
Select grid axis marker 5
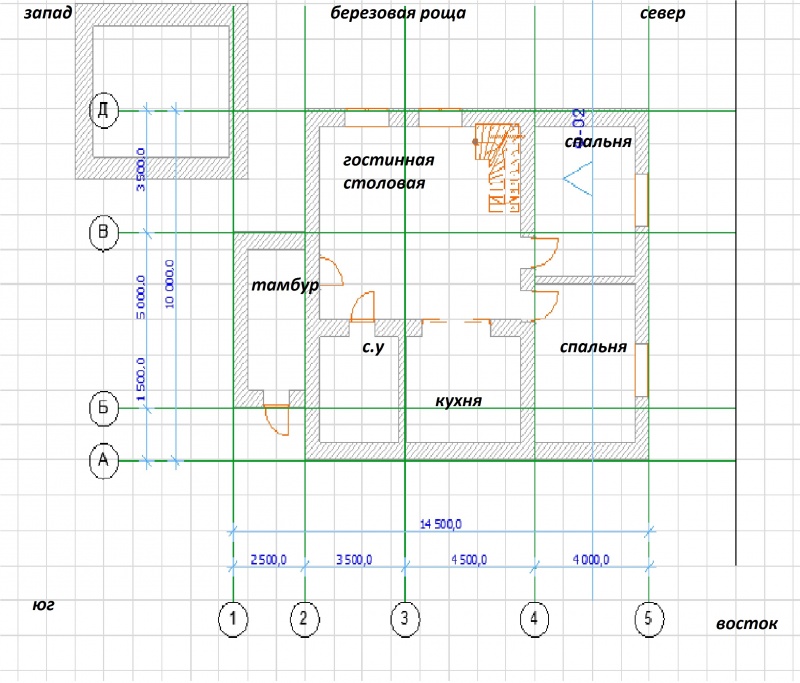point(650,619)
